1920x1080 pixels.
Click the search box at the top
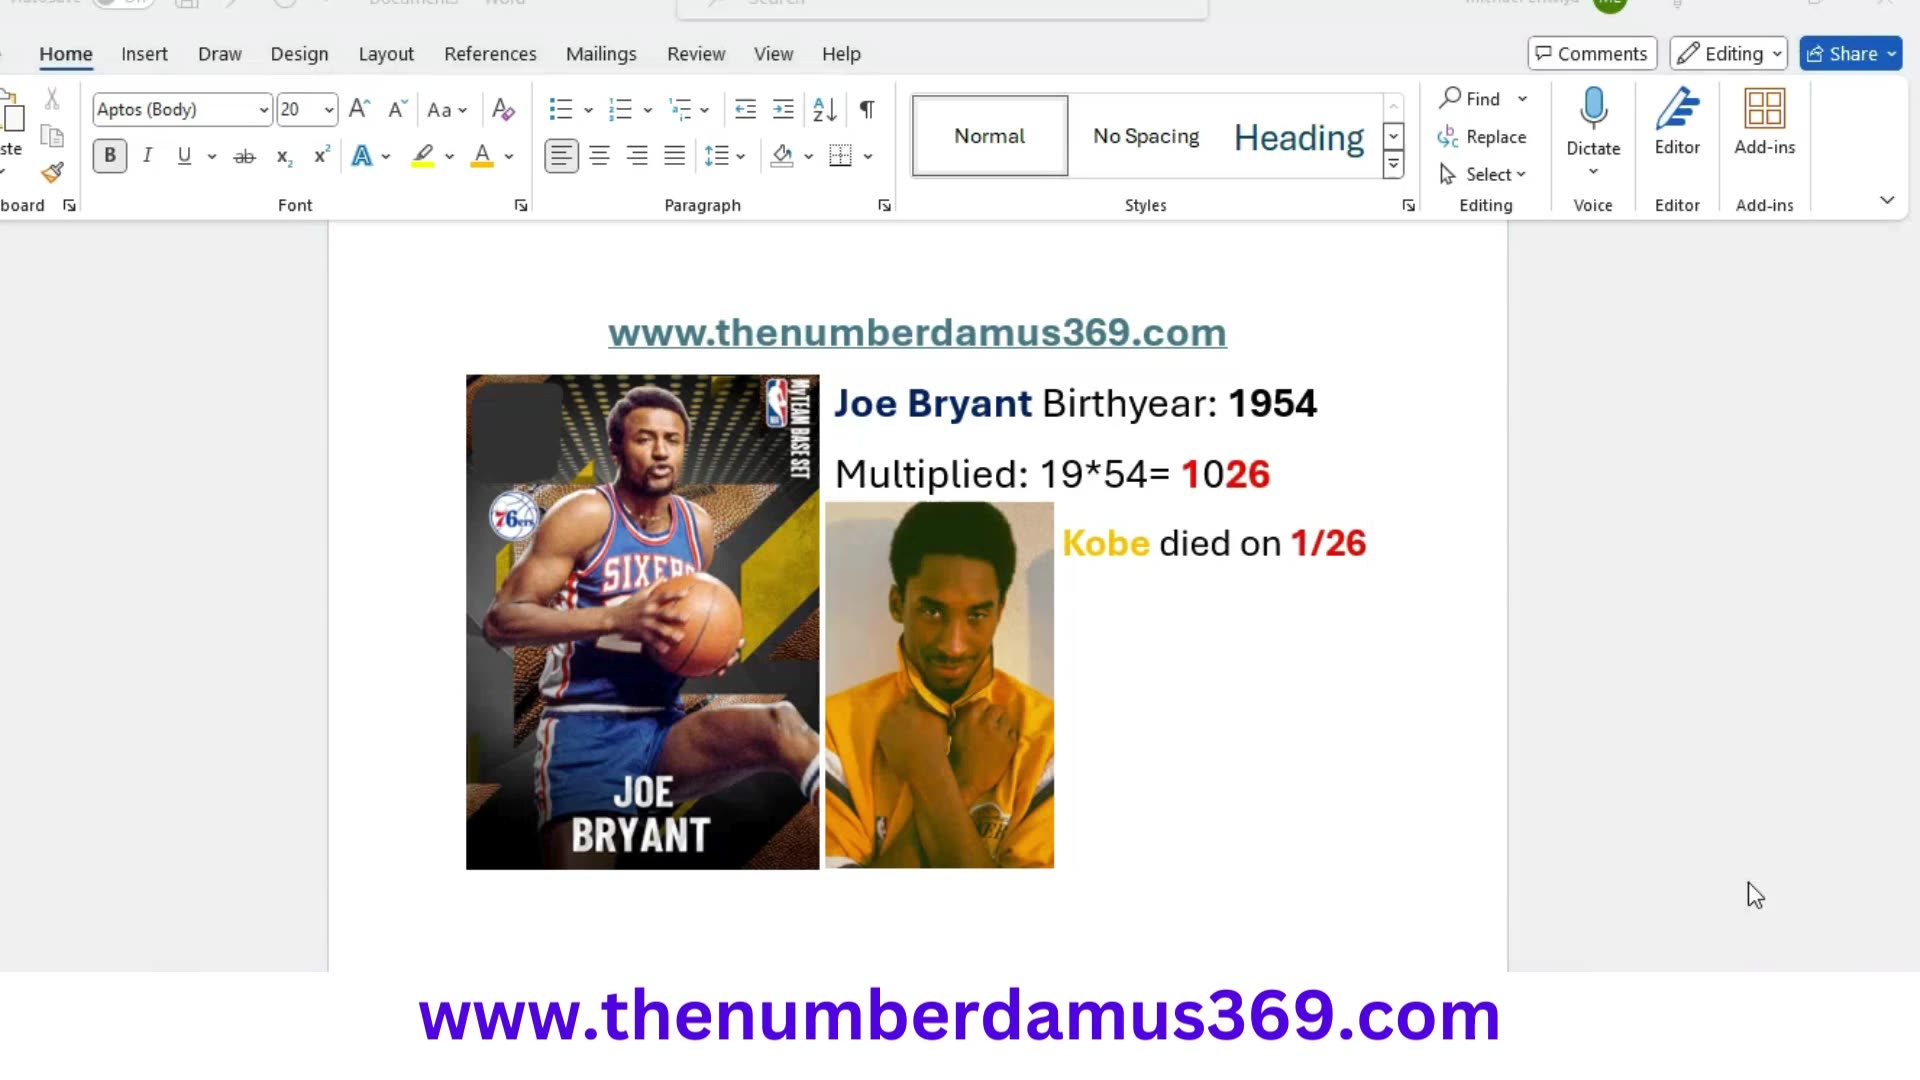coord(940,5)
